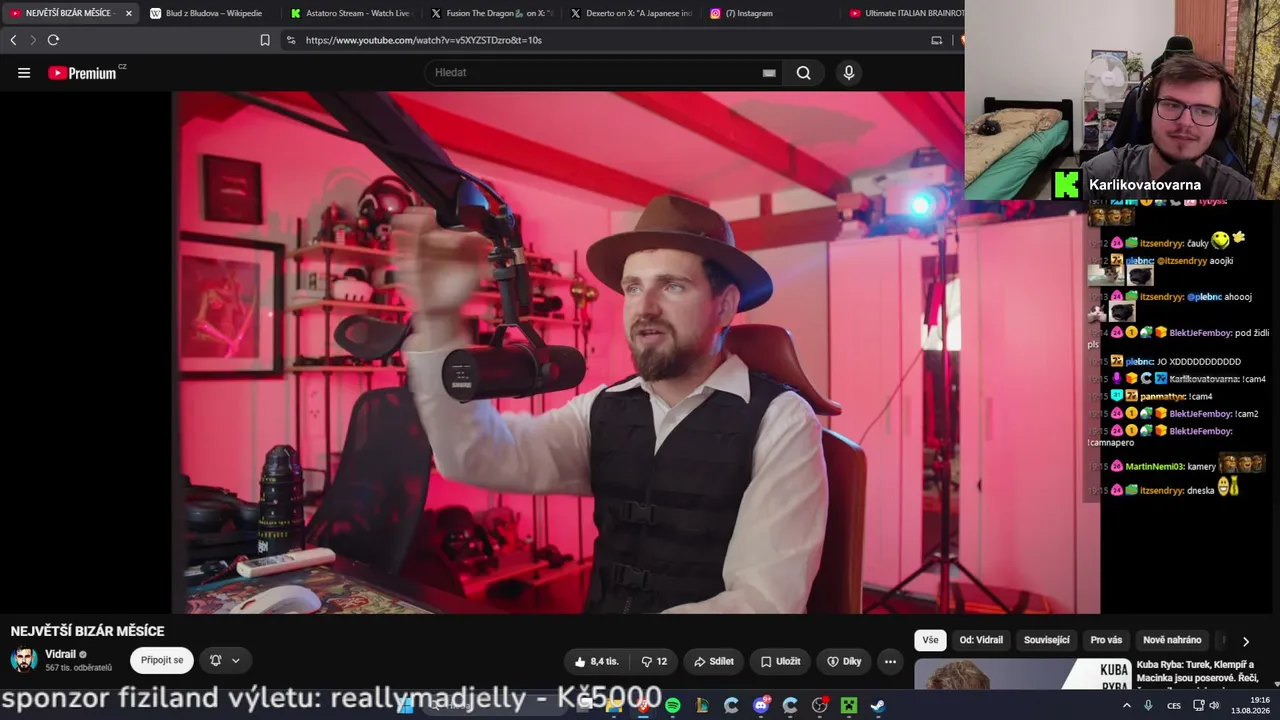Open Discord from the taskbar
Image resolution: width=1280 pixels, height=720 pixels.
(761, 706)
